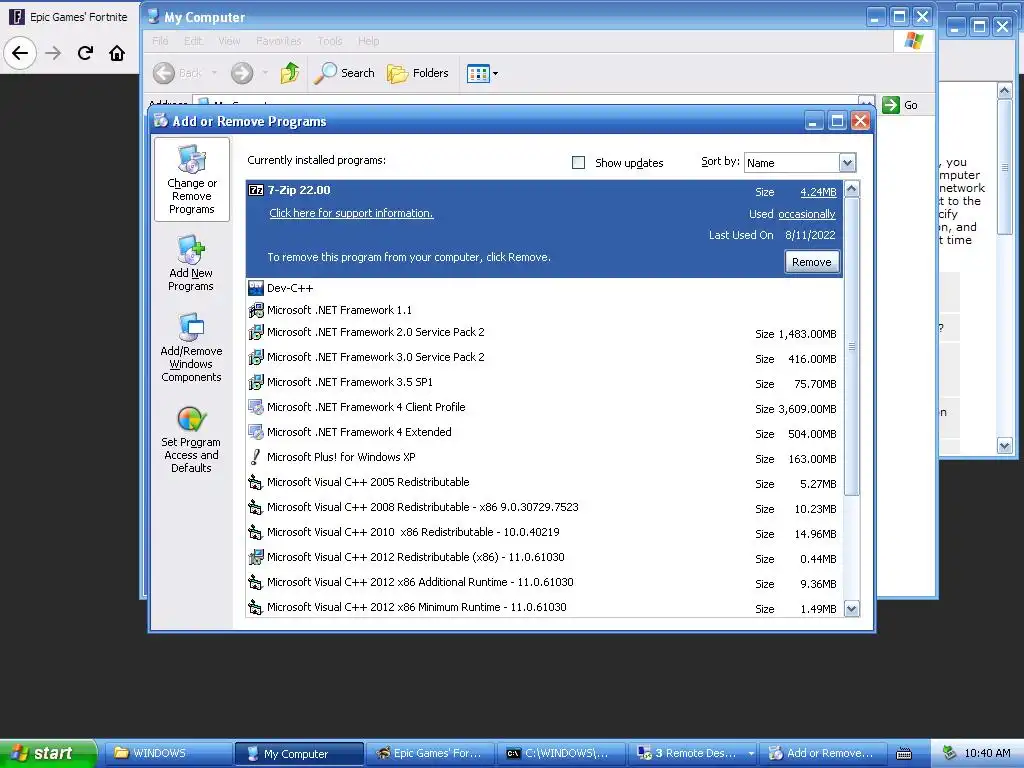The width and height of the screenshot is (1024, 768).
Task: Click the Microsoft Plus! for Windows XP icon
Action: 256,457
